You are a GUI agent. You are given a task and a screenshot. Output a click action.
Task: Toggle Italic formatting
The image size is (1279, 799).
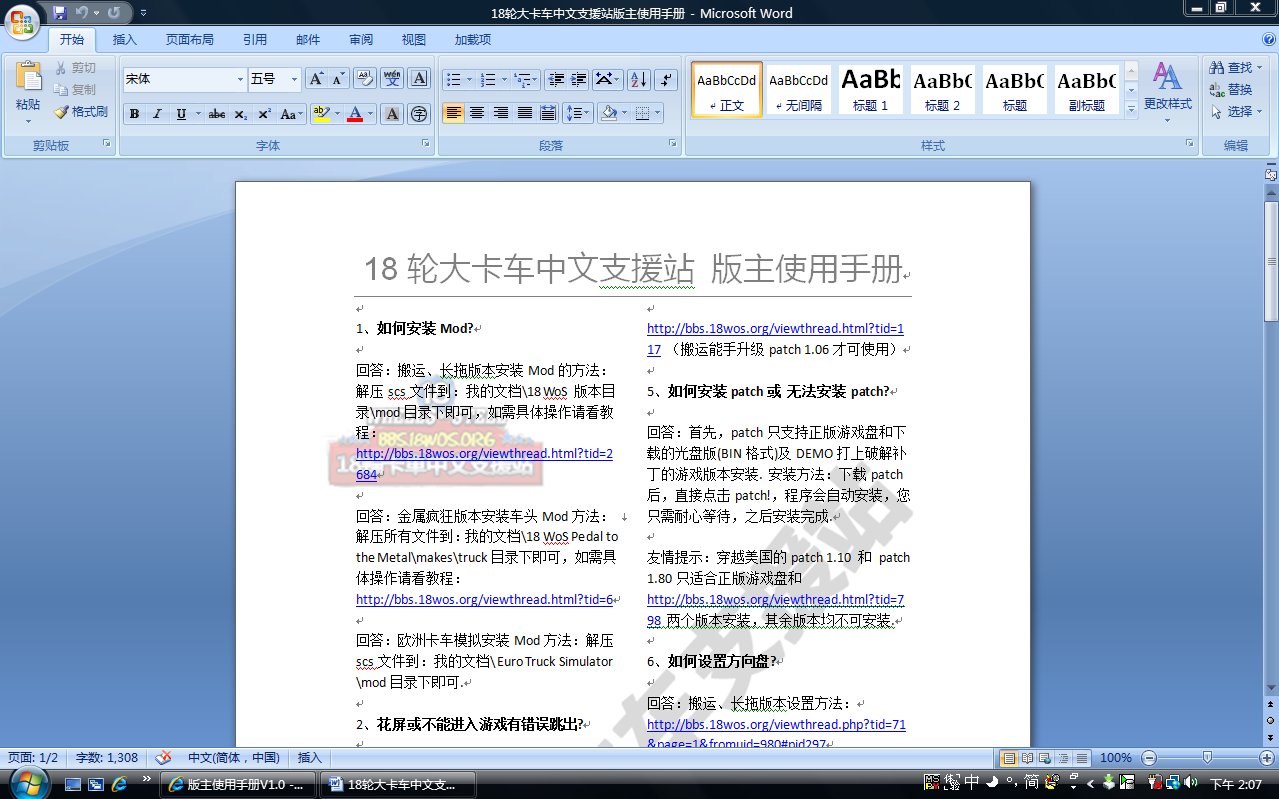[x=157, y=114]
